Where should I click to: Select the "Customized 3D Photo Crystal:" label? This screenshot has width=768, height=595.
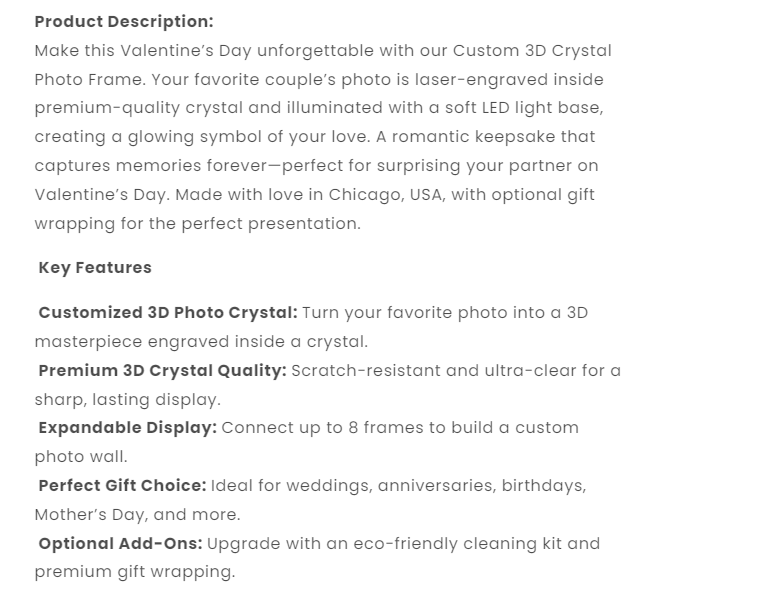click(x=167, y=312)
